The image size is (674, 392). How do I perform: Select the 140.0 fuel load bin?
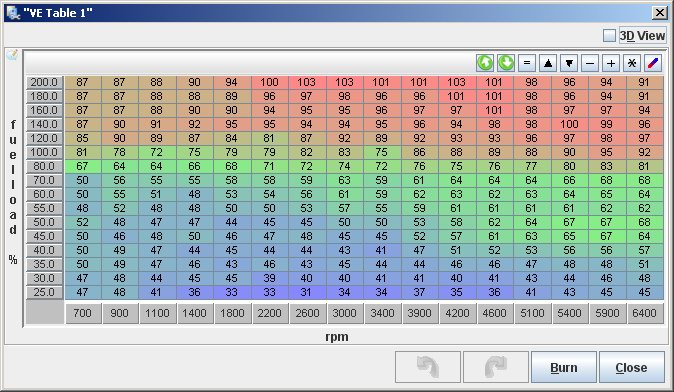coord(44,124)
